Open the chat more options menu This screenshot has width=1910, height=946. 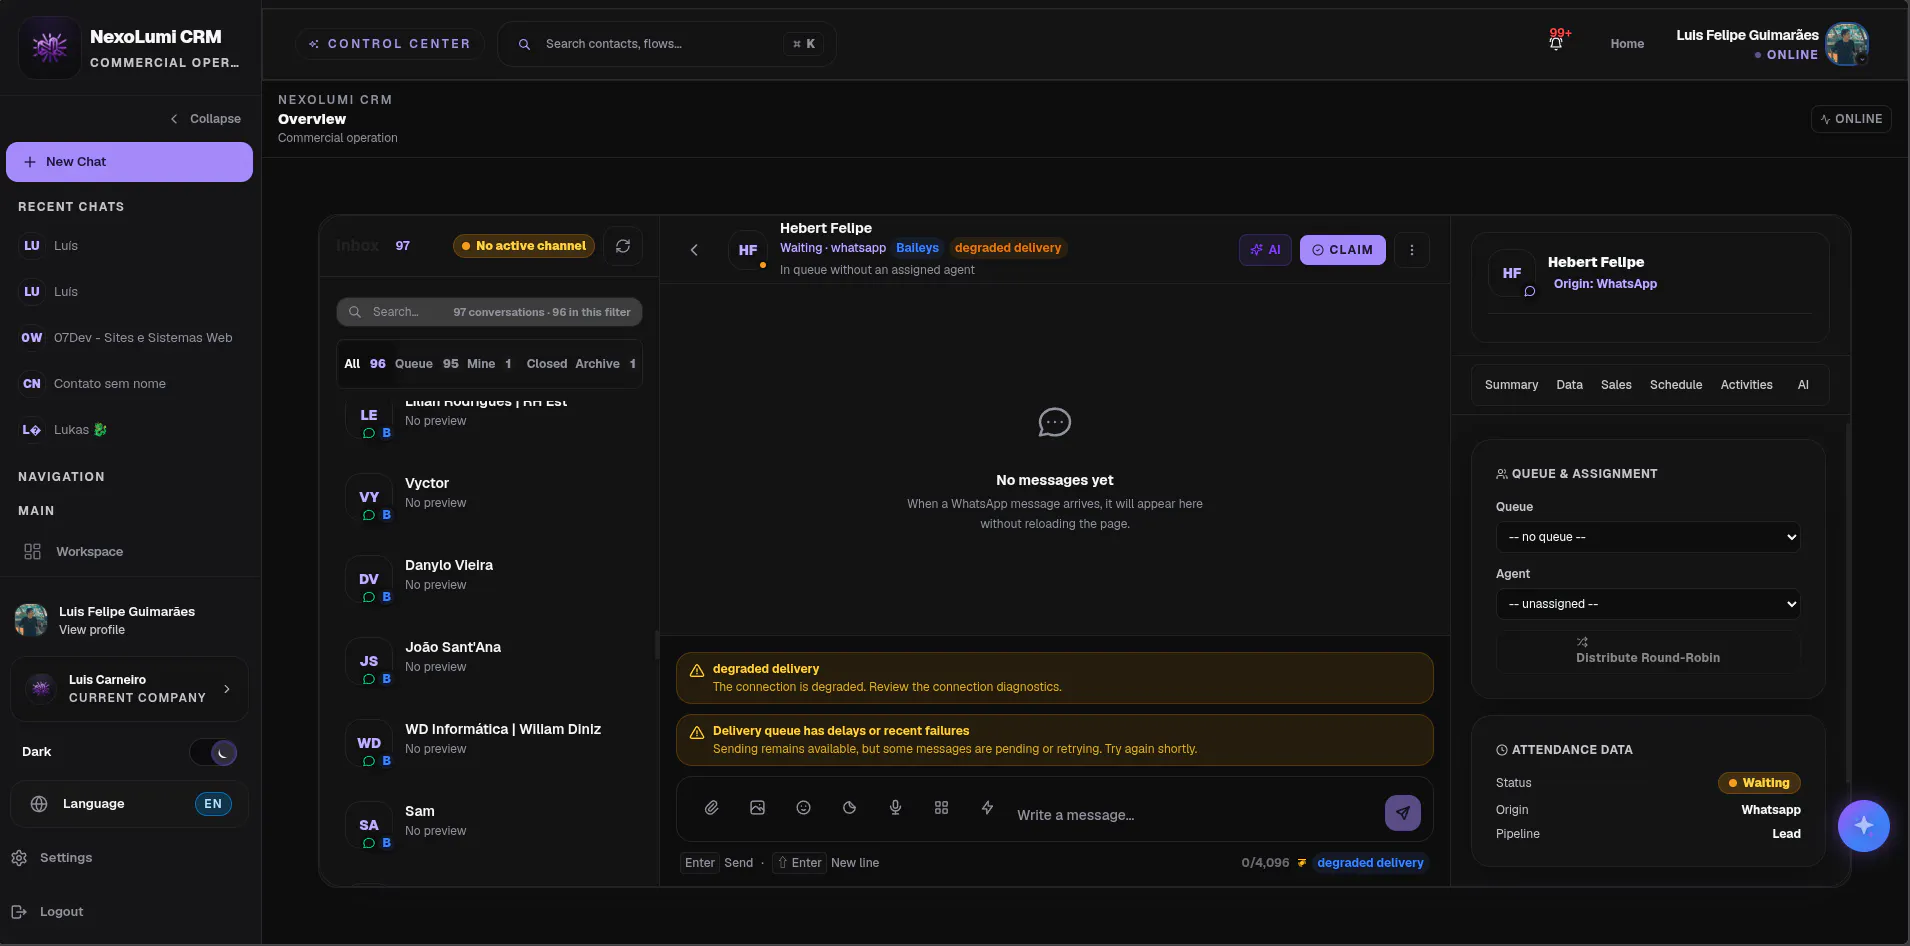(1412, 250)
